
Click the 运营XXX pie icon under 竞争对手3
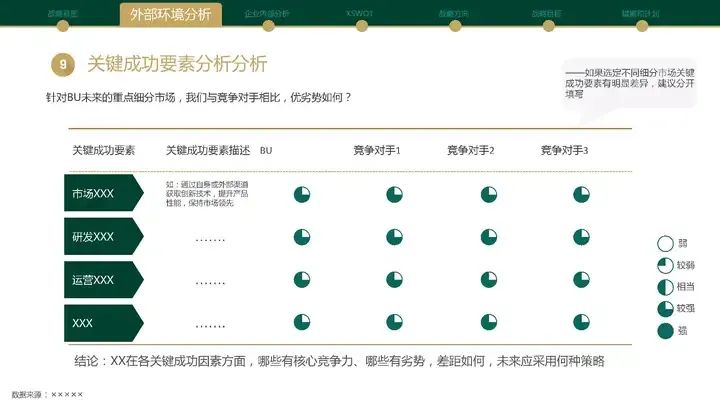point(581,280)
